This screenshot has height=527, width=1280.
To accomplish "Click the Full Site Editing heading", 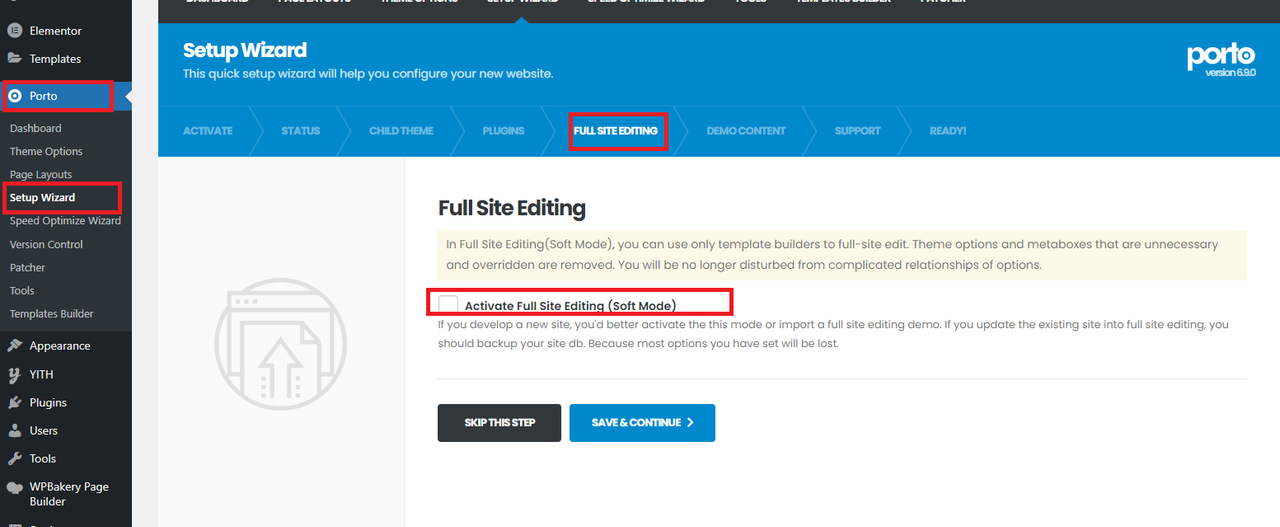I will tap(512, 208).
